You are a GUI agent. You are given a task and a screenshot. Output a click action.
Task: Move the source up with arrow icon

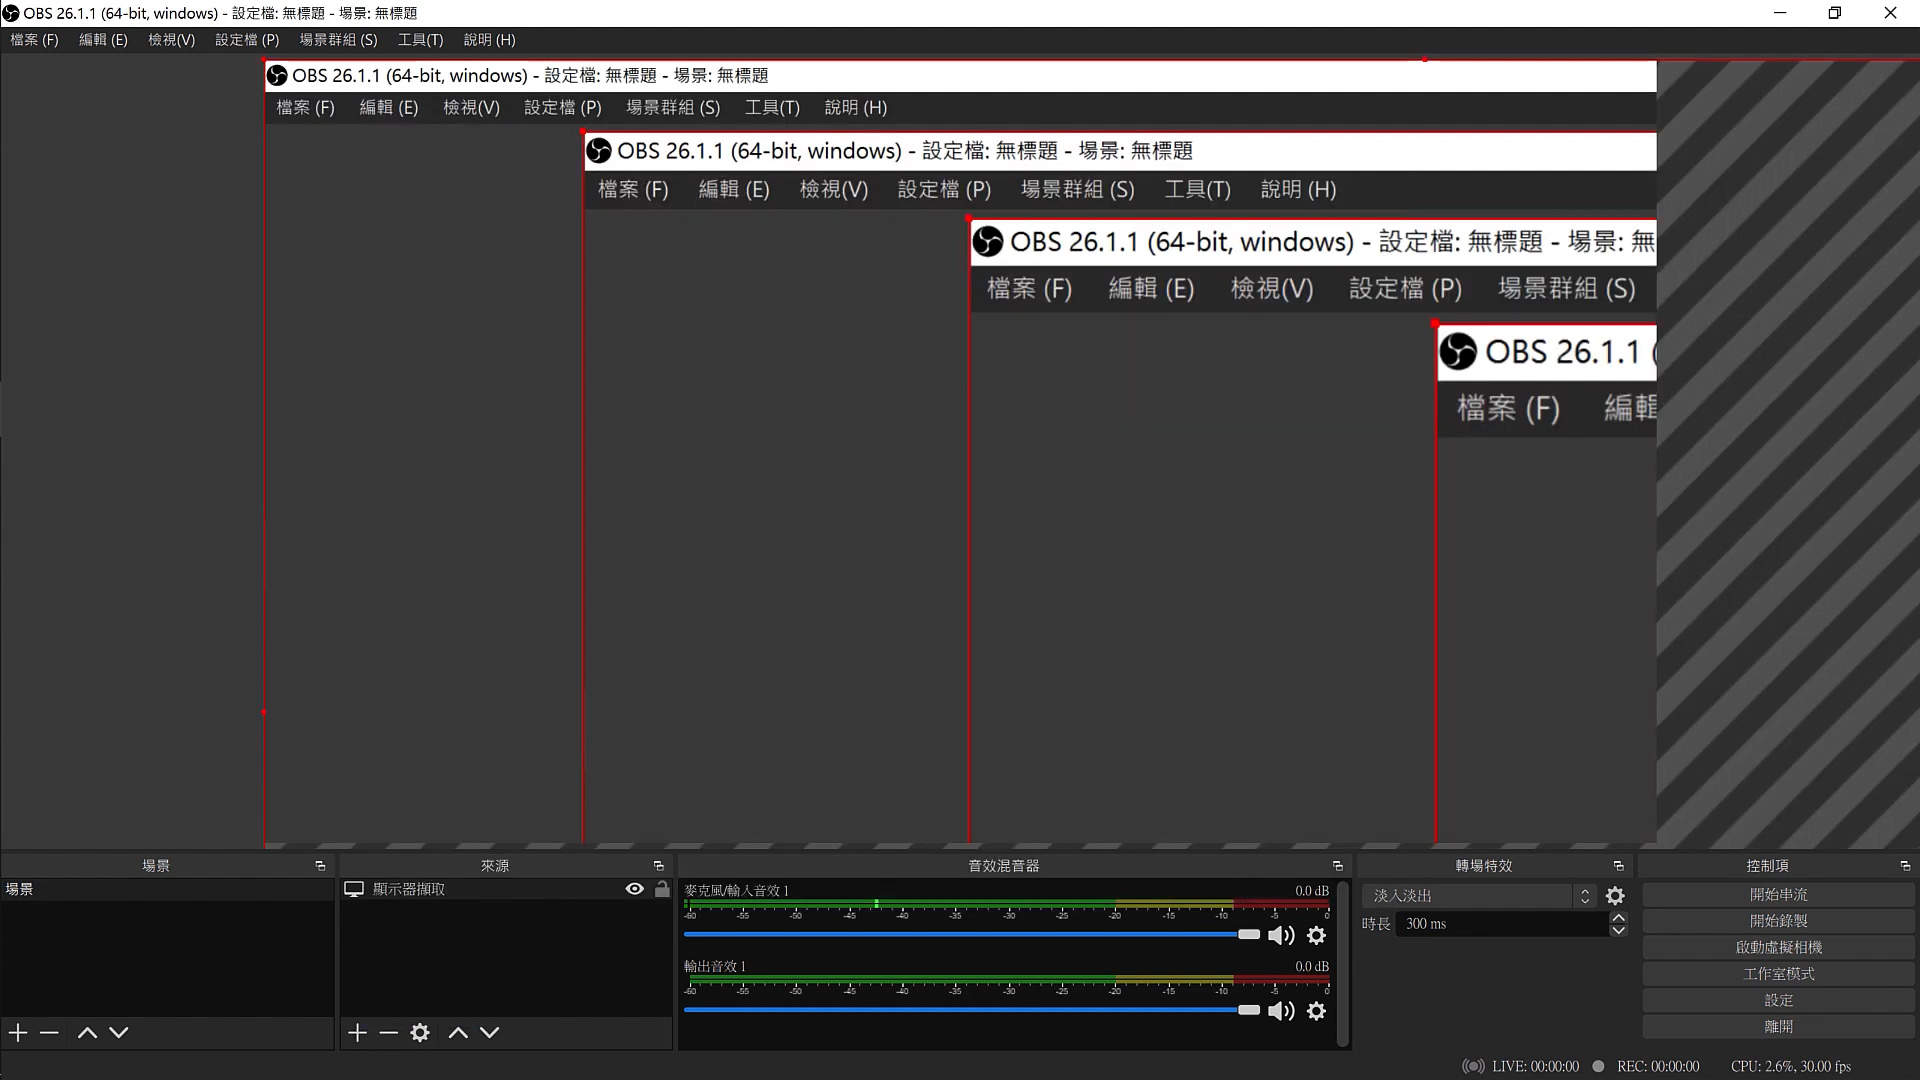tap(458, 1032)
